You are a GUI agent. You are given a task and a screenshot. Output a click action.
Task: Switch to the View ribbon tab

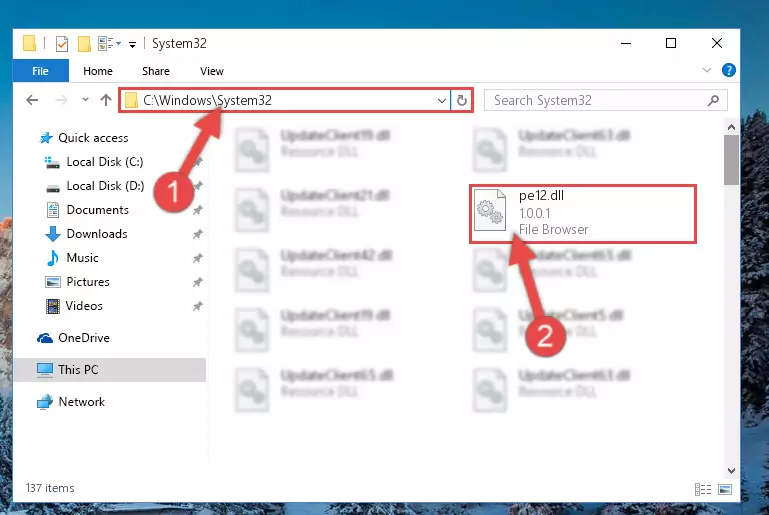click(211, 71)
